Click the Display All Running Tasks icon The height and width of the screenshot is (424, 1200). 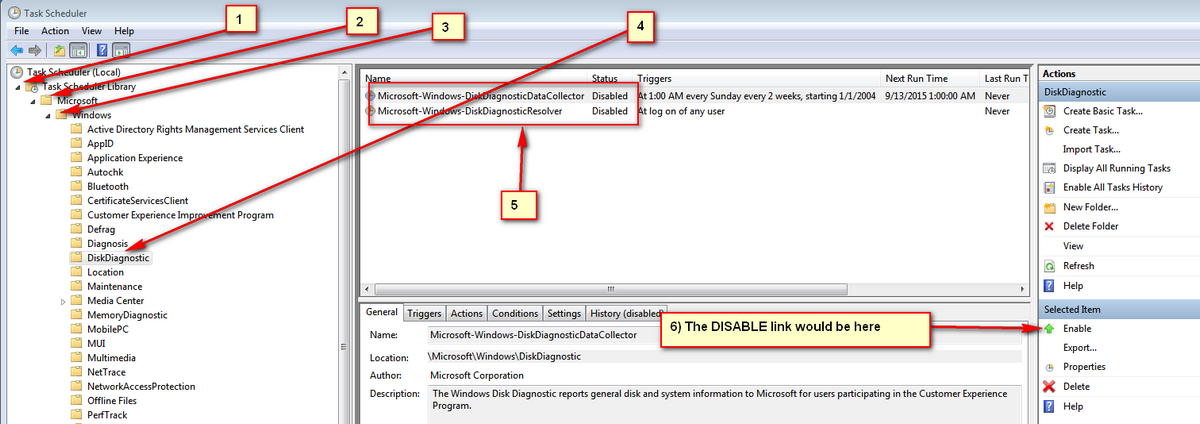[1049, 168]
